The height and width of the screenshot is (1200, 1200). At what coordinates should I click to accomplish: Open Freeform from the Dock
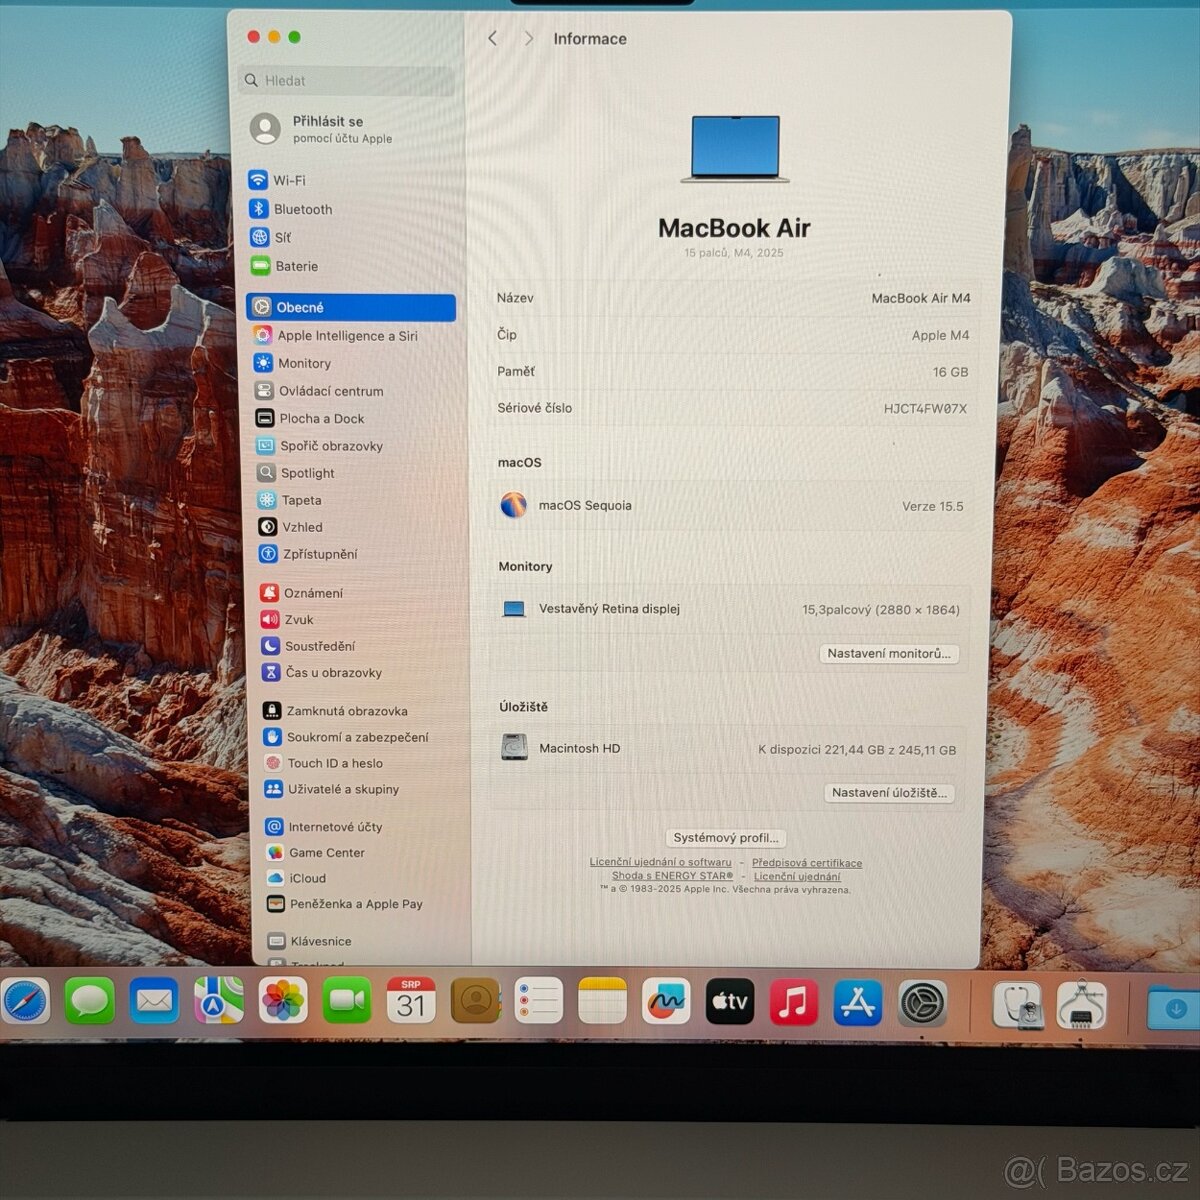pos(666,1001)
